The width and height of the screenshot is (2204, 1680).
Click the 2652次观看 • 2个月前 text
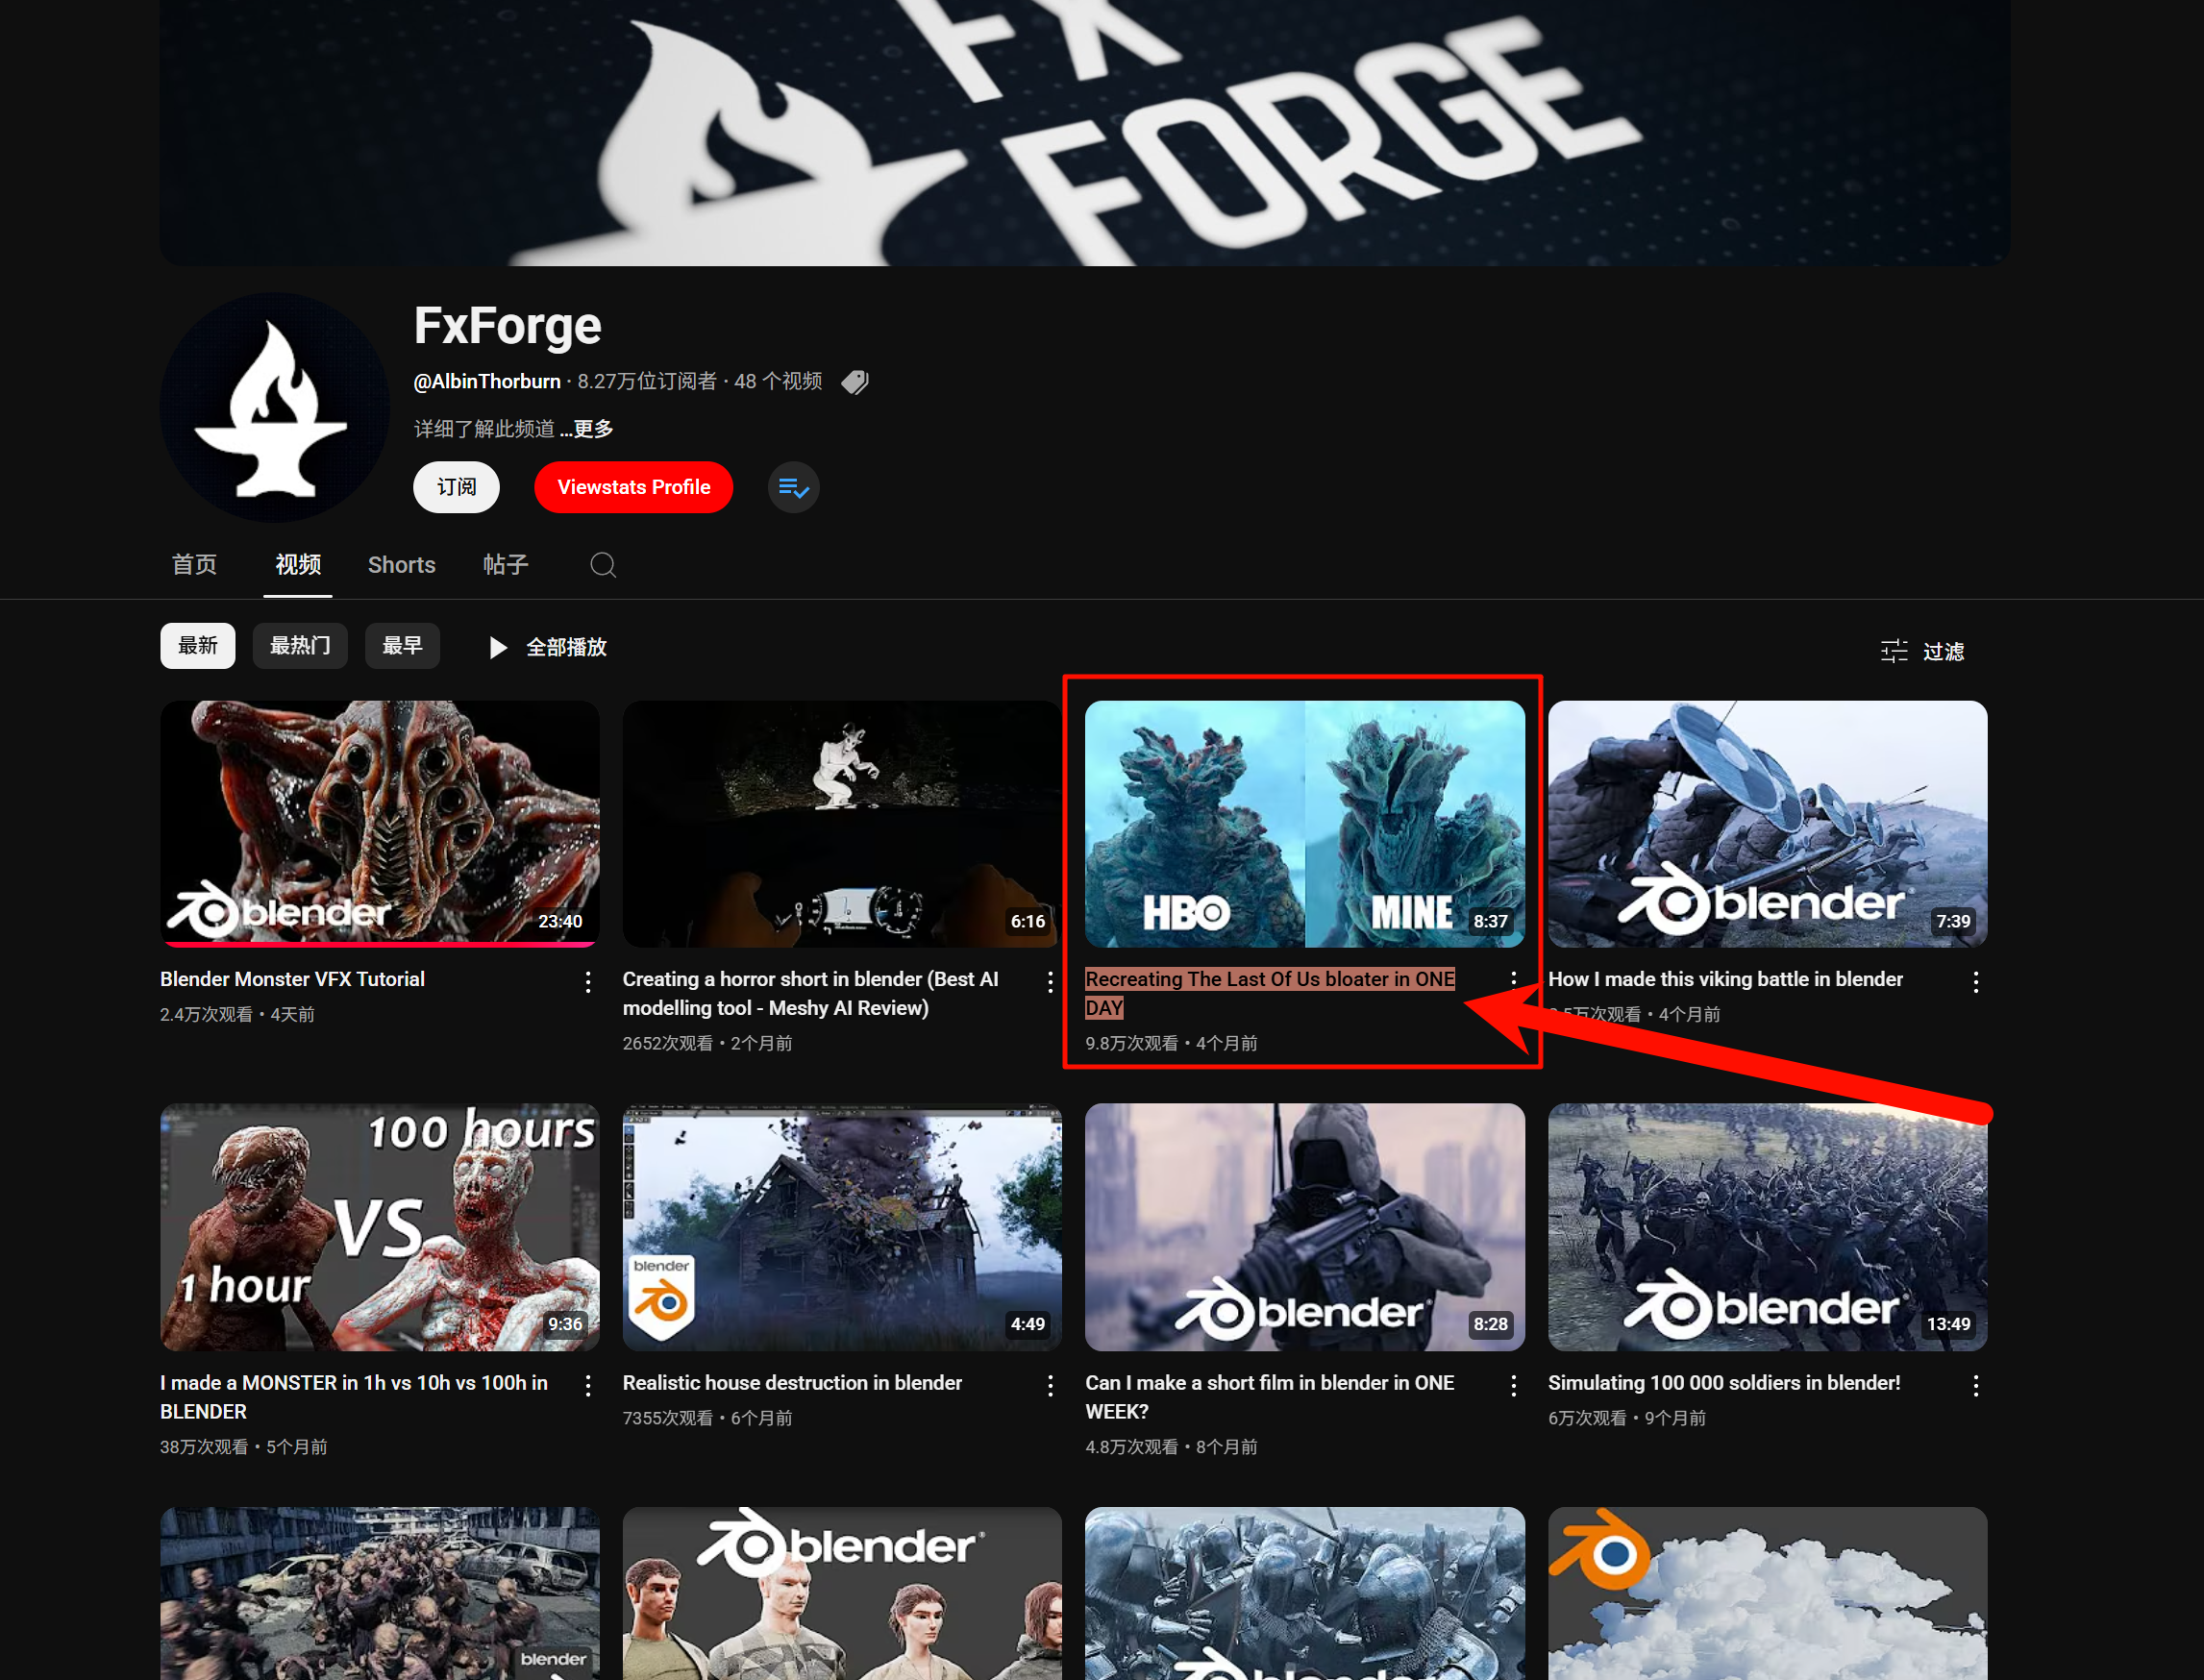pos(707,1043)
